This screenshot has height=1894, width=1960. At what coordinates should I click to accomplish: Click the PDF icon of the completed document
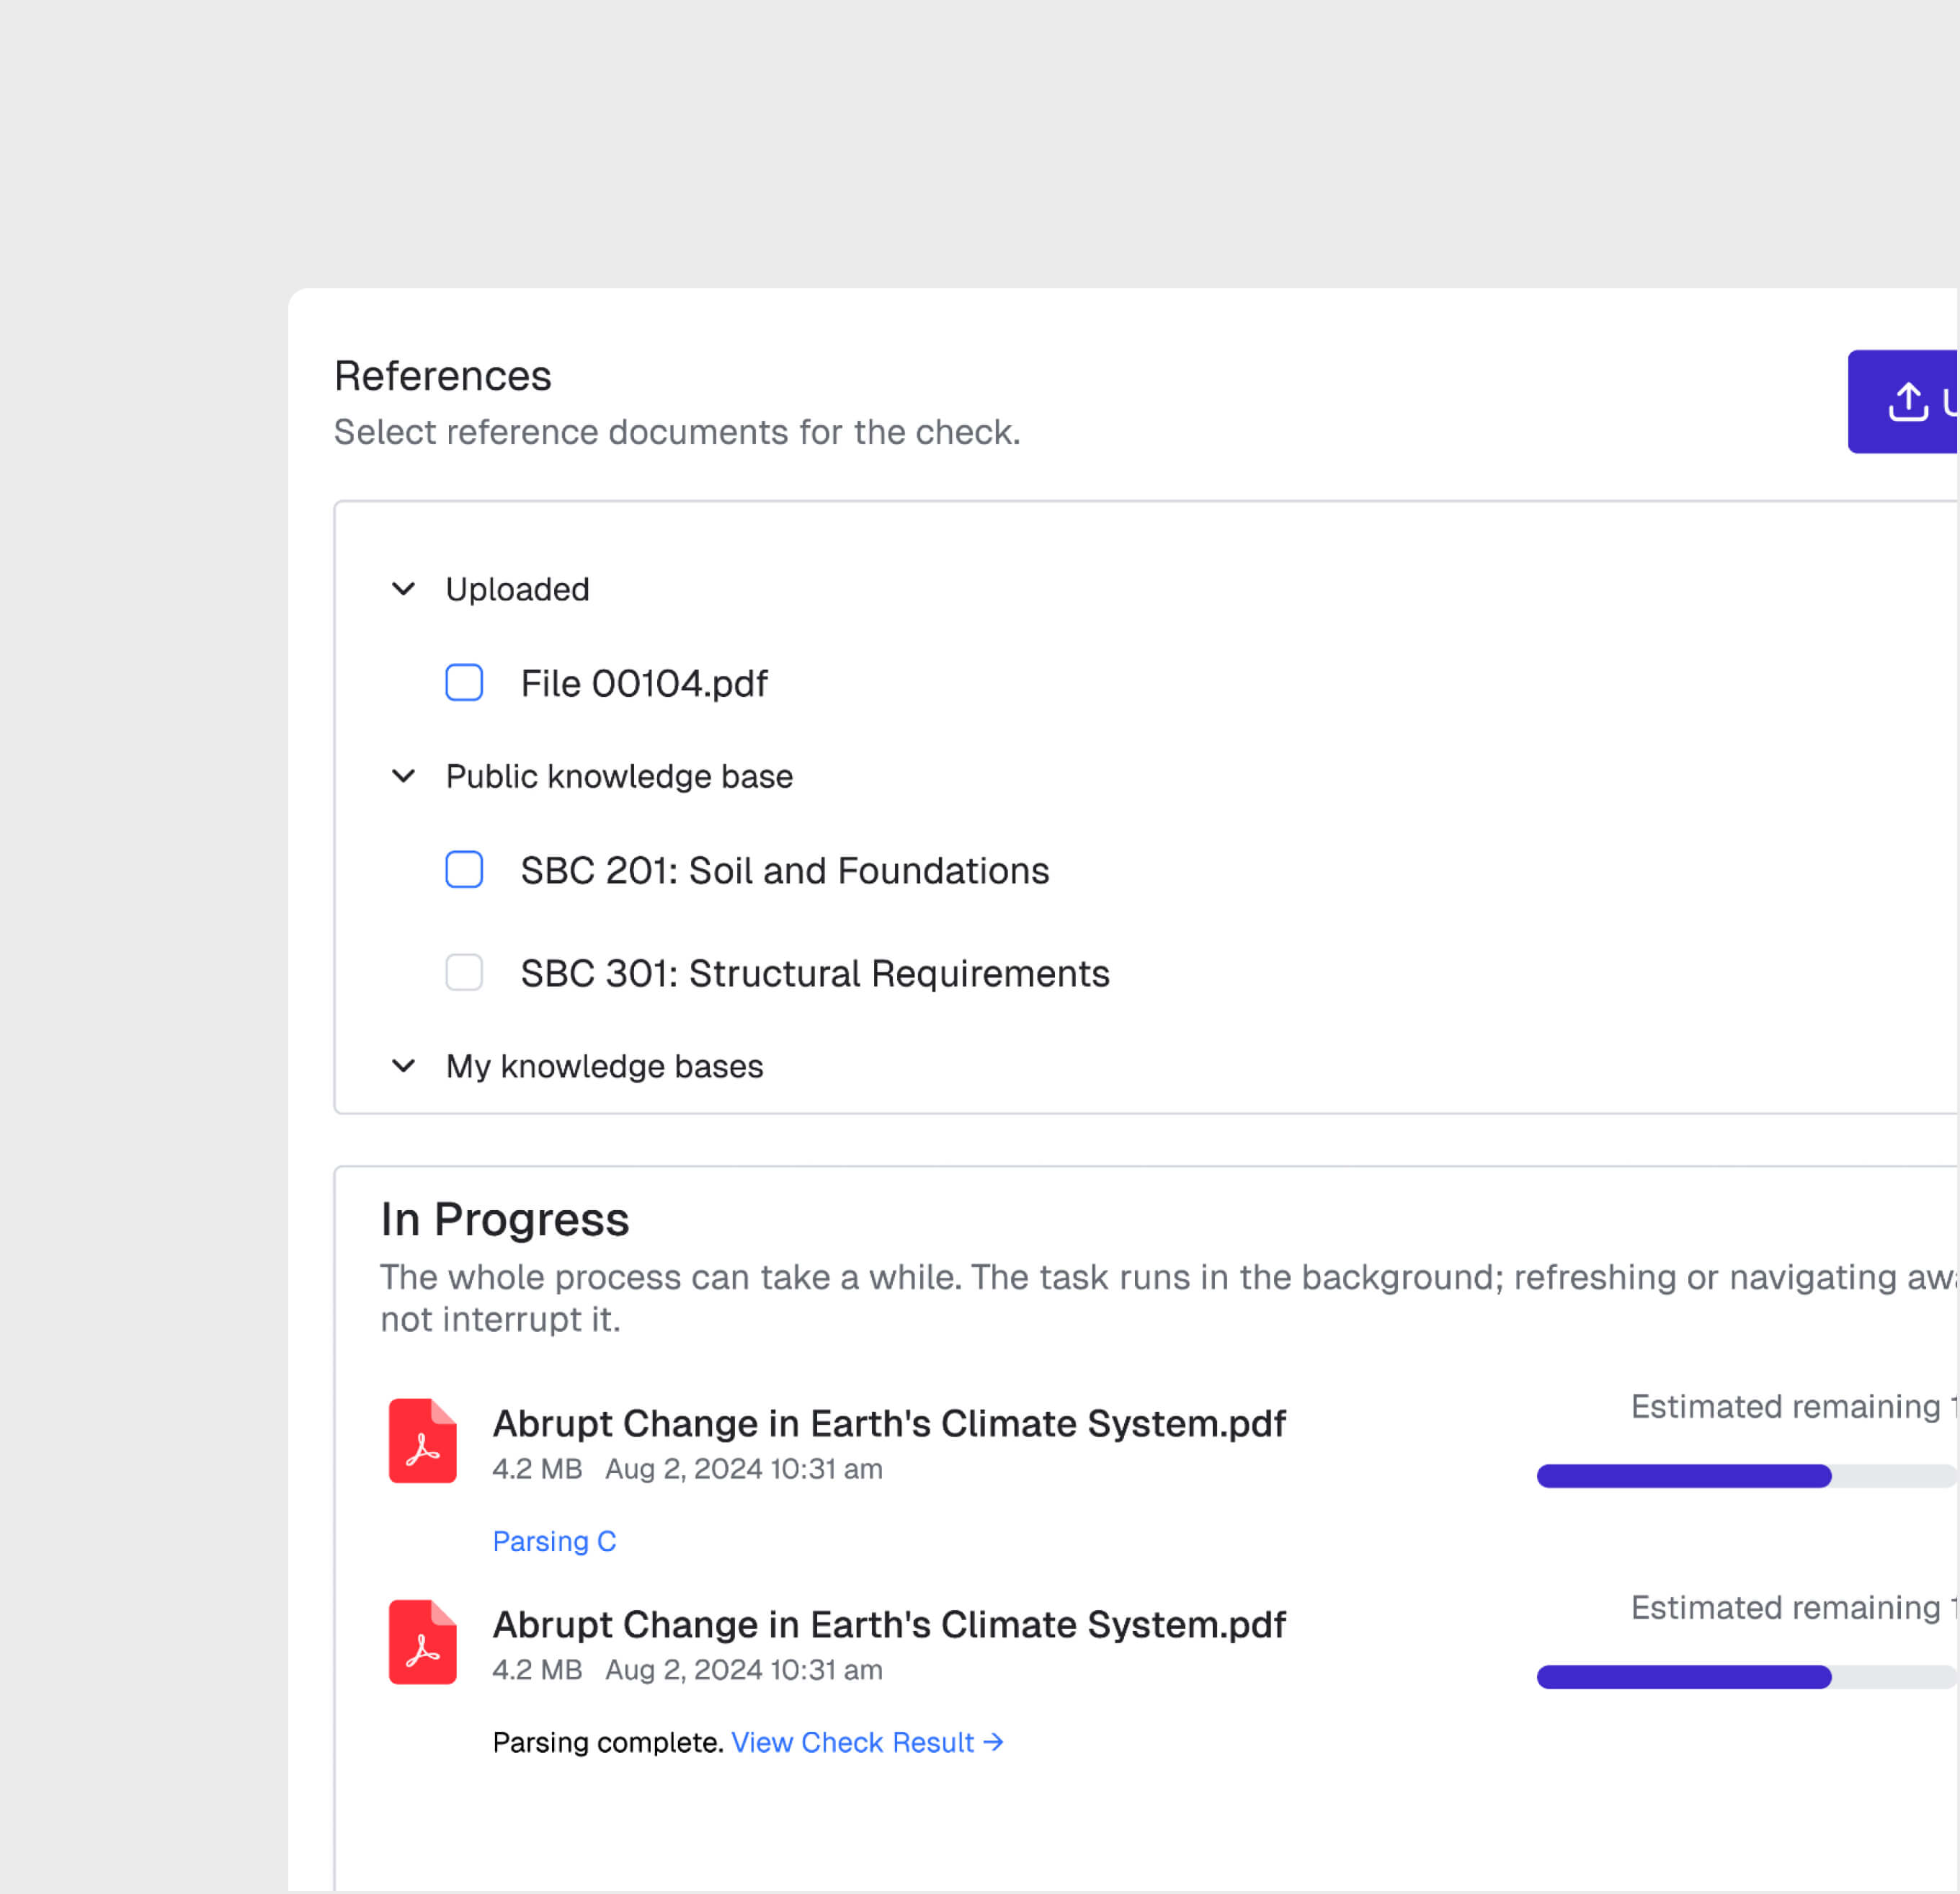click(422, 1641)
